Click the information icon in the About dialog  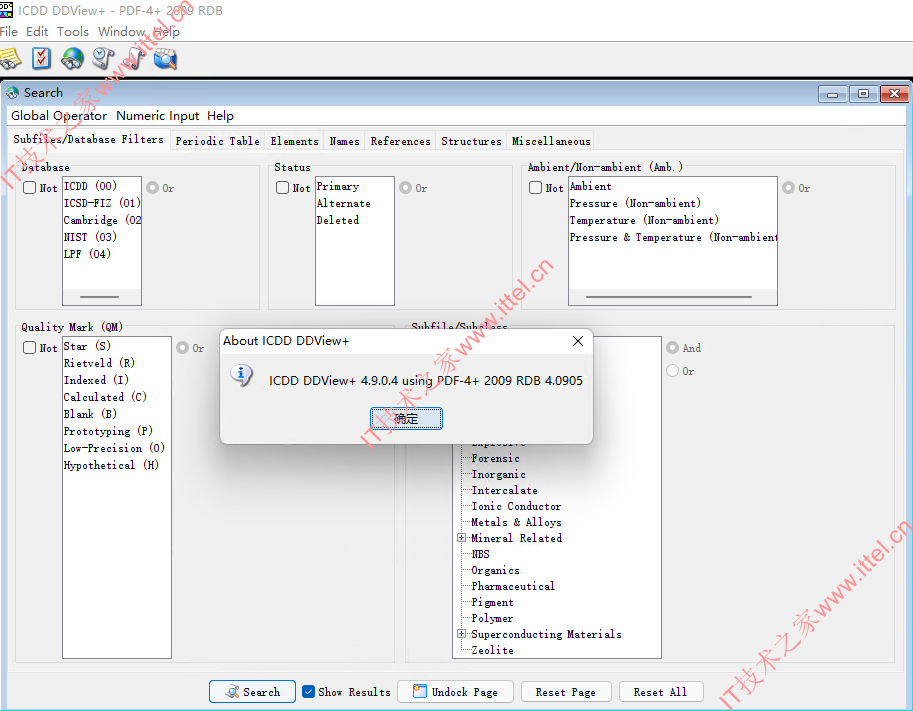click(241, 376)
